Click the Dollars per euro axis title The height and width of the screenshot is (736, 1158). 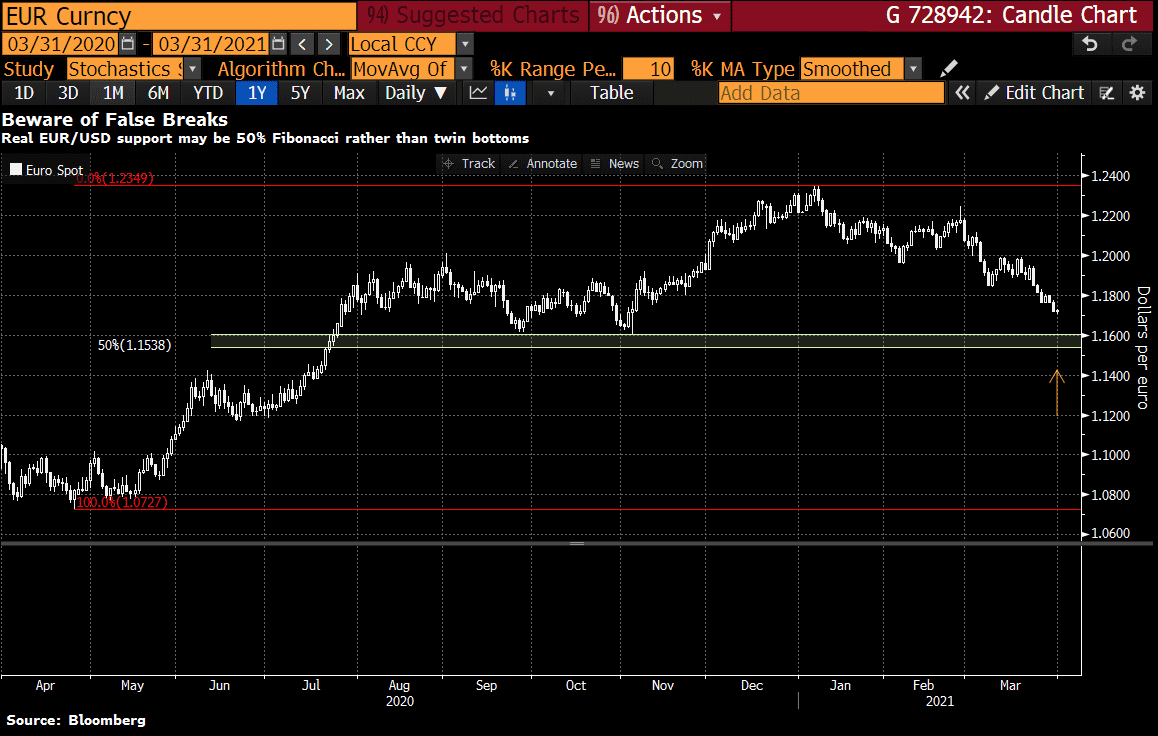(x=1142, y=348)
